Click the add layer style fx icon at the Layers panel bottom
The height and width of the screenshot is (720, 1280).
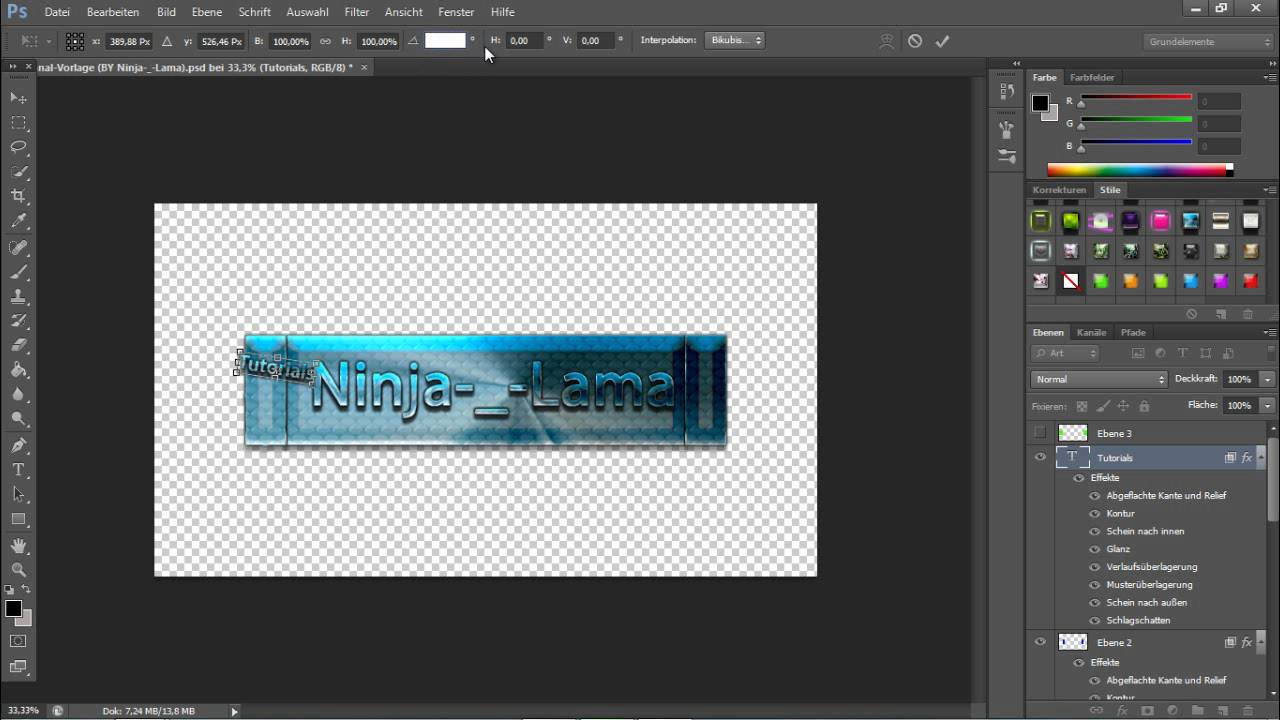1122,711
